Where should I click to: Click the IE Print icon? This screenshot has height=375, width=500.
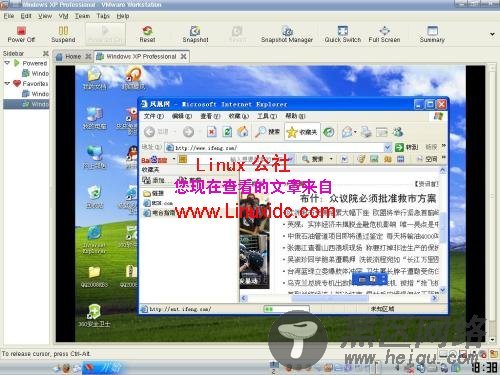point(366,132)
